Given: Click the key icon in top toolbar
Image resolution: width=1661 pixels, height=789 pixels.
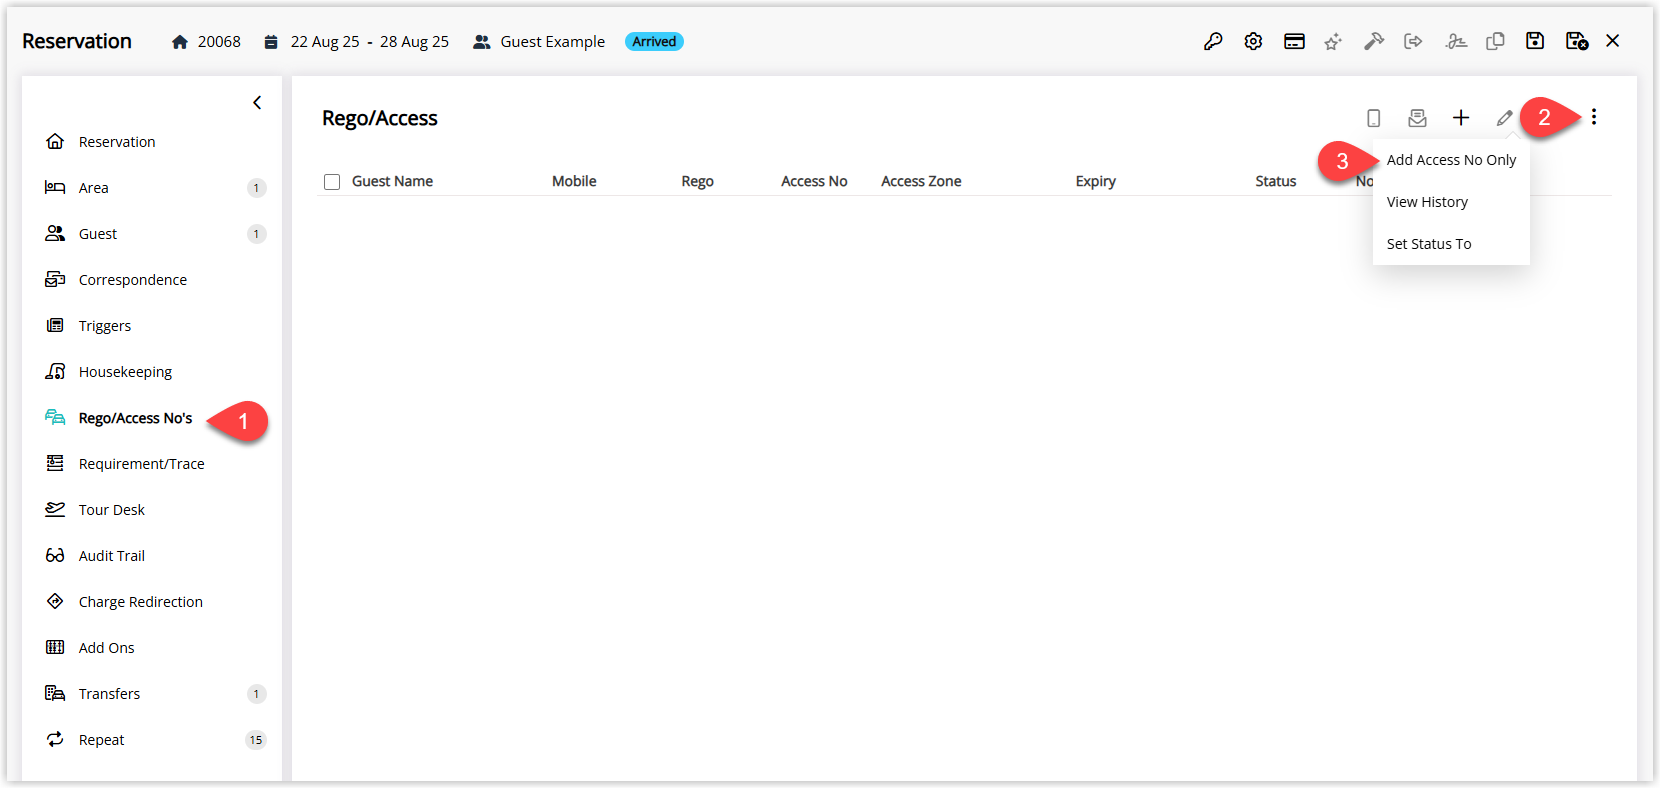Looking at the screenshot, I should point(1213,41).
